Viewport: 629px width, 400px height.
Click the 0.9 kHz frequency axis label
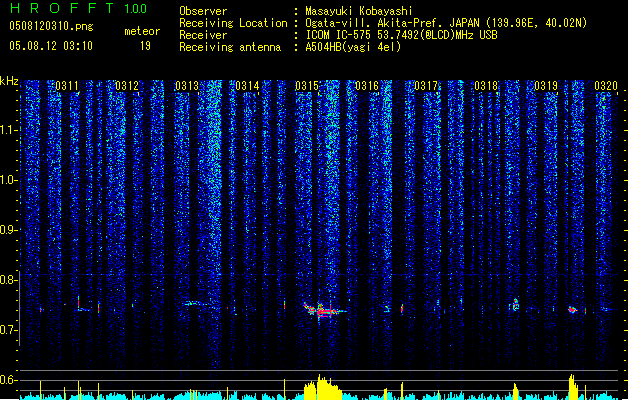click(x=9, y=230)
